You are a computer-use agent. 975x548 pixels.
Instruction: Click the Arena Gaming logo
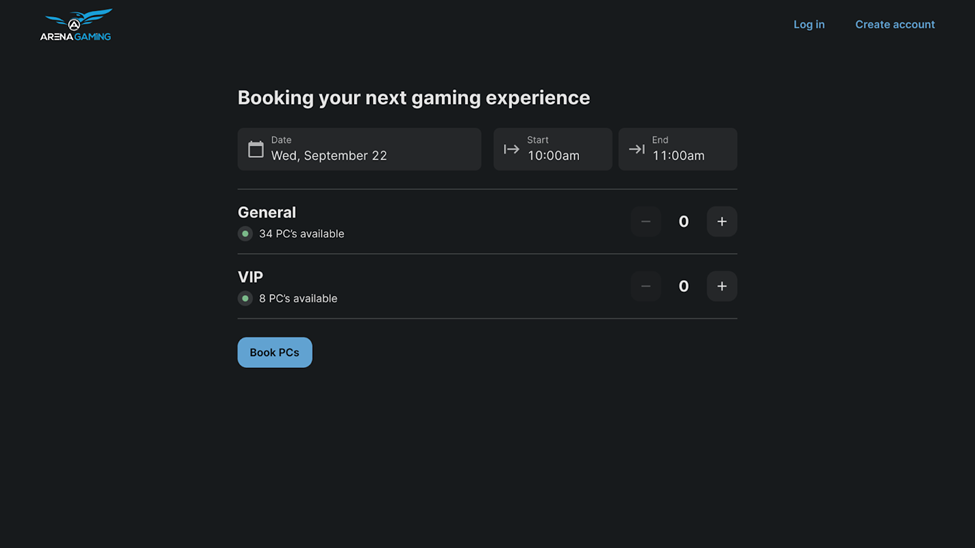pyautogui.click(x=76, y=25)
